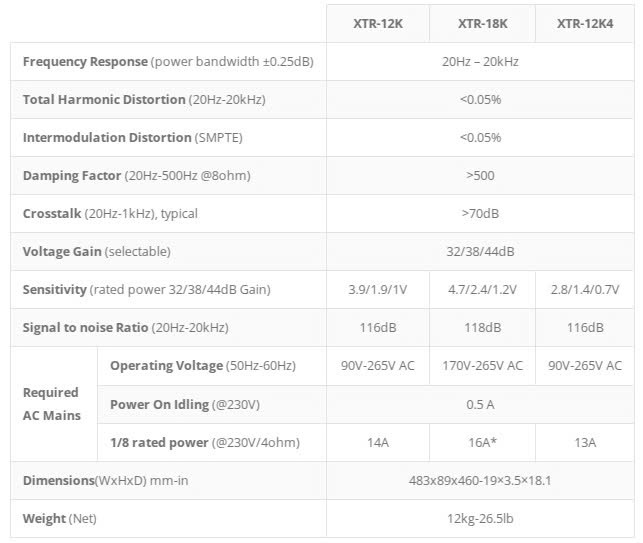Select the 170V-265V AC voltage cell
The image size is (643, 543).
[482, 366]
